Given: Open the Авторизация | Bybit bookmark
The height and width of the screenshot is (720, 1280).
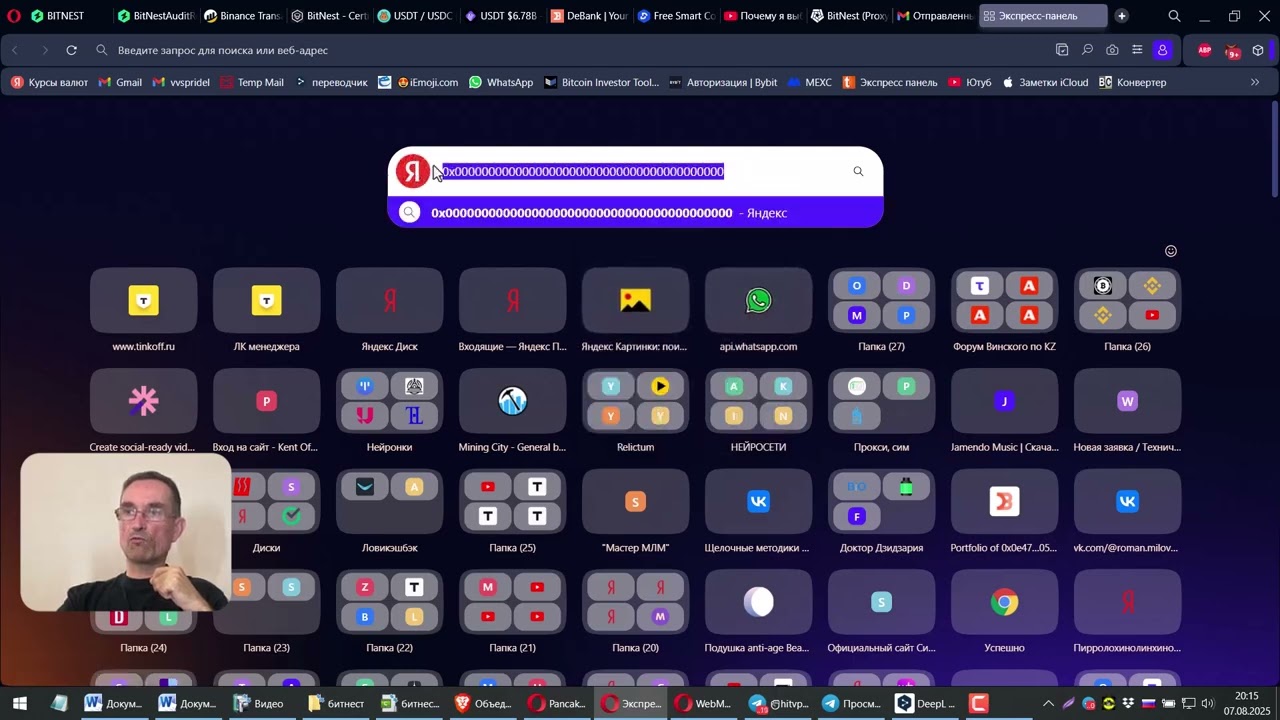Looking at the screenshot, I should (x=722, y=82).
